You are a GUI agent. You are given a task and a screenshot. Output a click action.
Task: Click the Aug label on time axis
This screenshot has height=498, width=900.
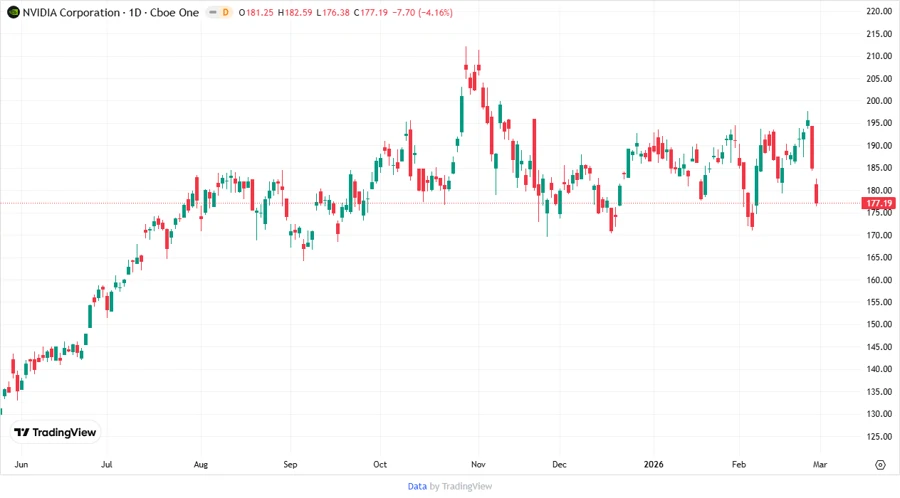click(x=201, y=464)
